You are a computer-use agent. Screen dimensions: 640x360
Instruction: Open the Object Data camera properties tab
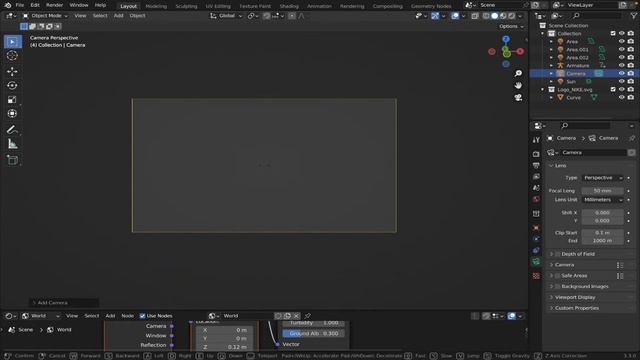536,262
